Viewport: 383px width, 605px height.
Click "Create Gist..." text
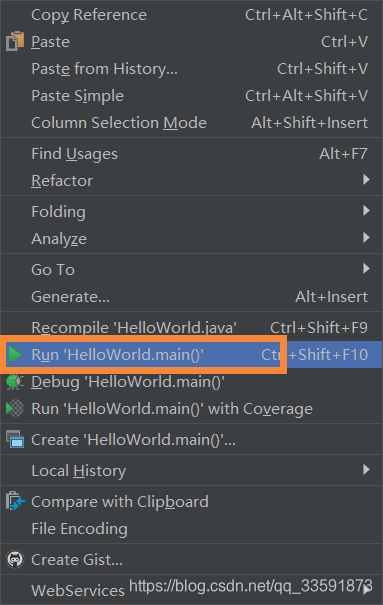pyautogui.click(x=77, y=559)
